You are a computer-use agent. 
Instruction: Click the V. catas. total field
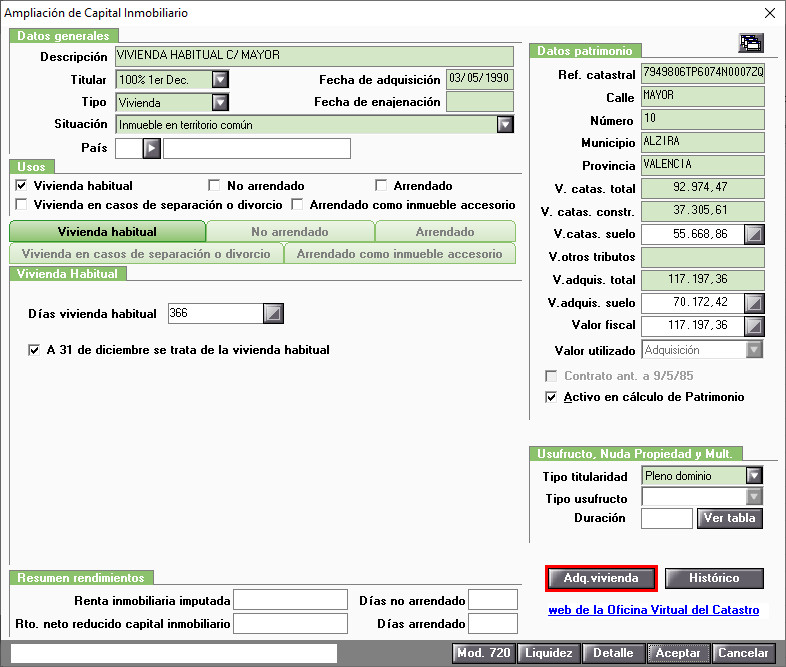pos(703,188)
